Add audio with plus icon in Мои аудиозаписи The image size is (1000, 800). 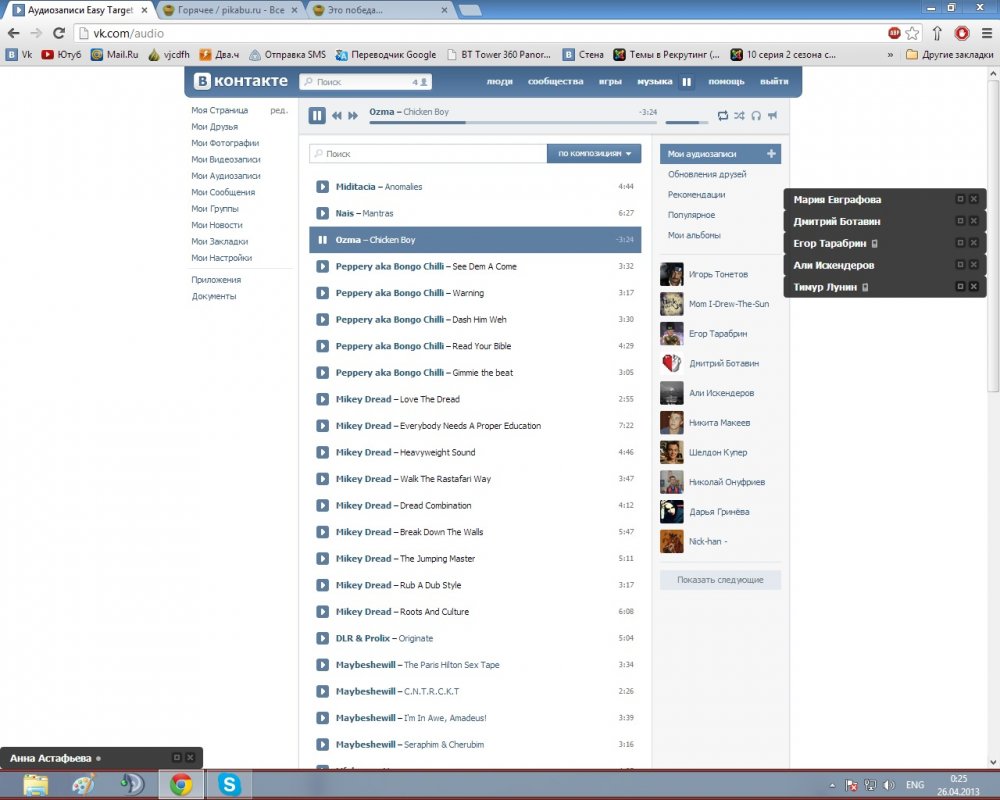[x=771, y=154]
